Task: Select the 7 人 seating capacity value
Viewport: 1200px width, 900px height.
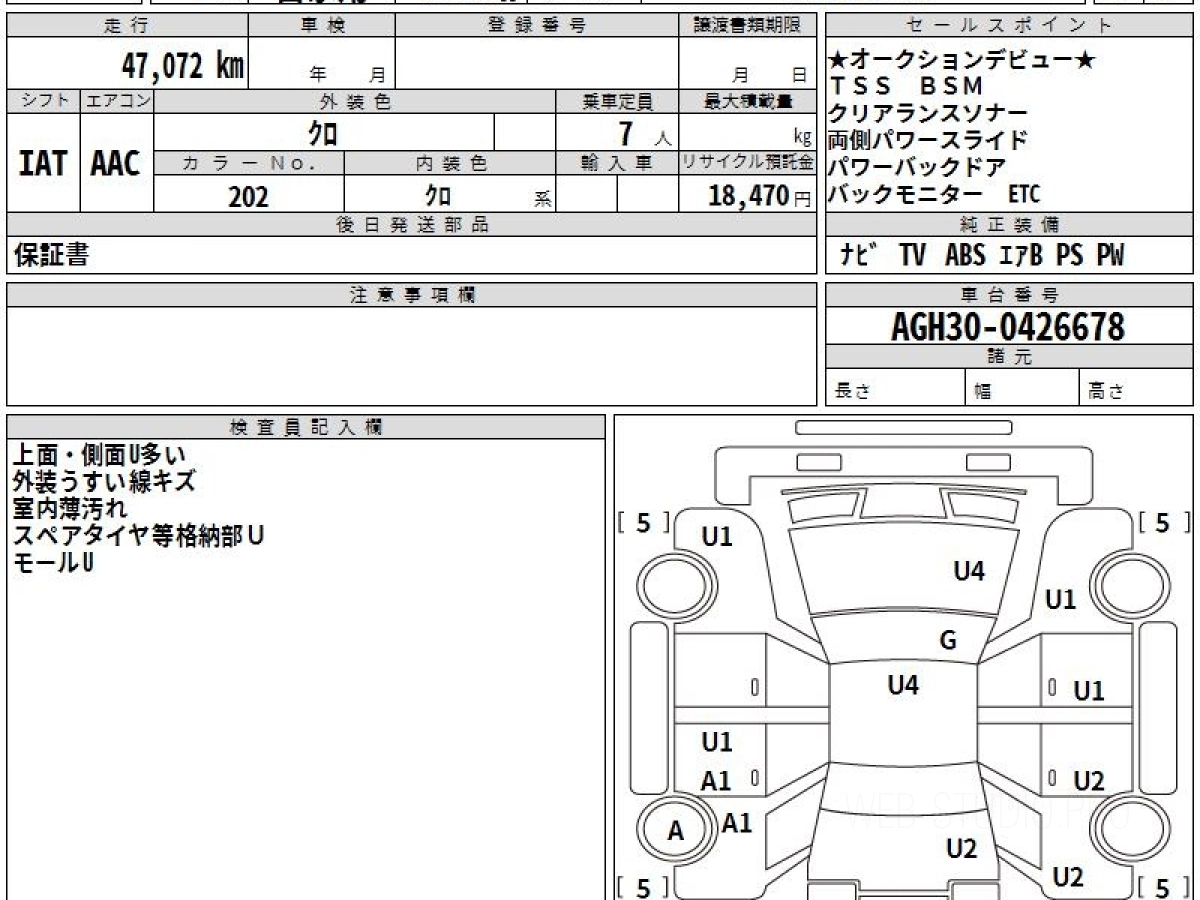Action: 645,133
